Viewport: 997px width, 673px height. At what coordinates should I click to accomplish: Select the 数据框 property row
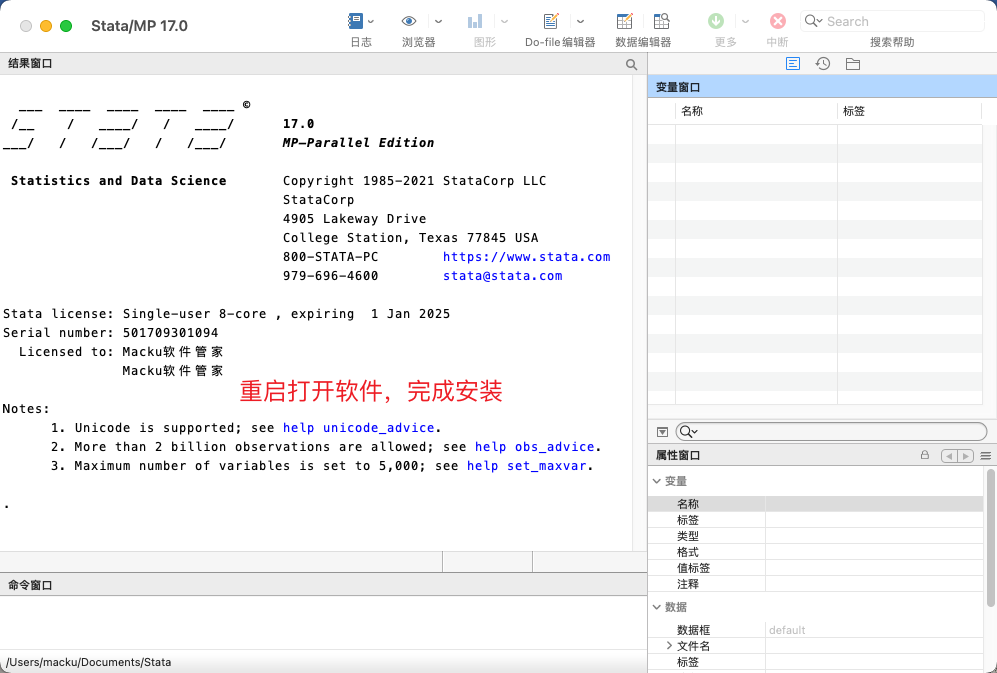click(x=816, y=630)
